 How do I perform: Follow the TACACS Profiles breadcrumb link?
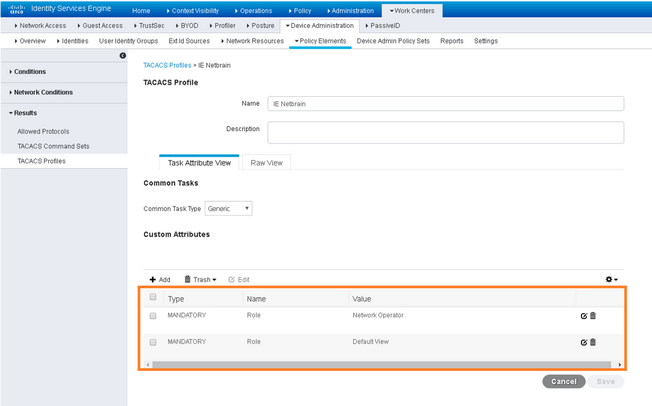(x=167, y=65)
